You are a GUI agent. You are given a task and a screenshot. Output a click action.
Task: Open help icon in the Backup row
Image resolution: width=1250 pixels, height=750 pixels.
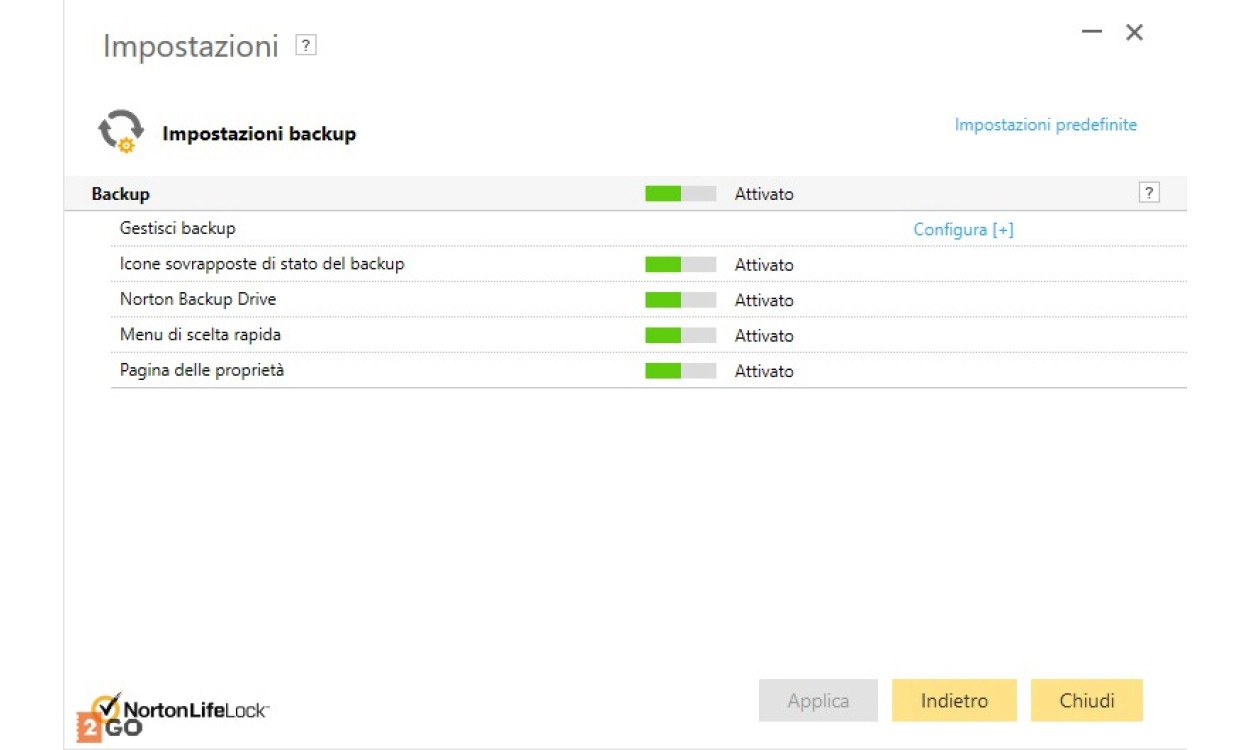coord(1149,194)
